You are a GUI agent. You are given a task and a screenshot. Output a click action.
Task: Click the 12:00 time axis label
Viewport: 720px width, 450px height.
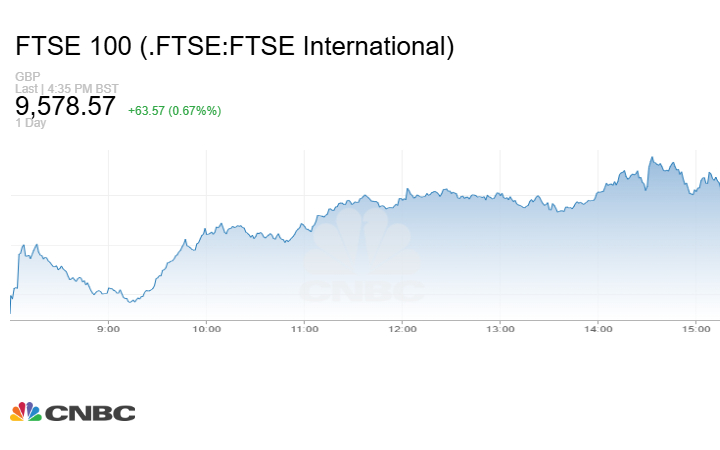coord(402,328)
